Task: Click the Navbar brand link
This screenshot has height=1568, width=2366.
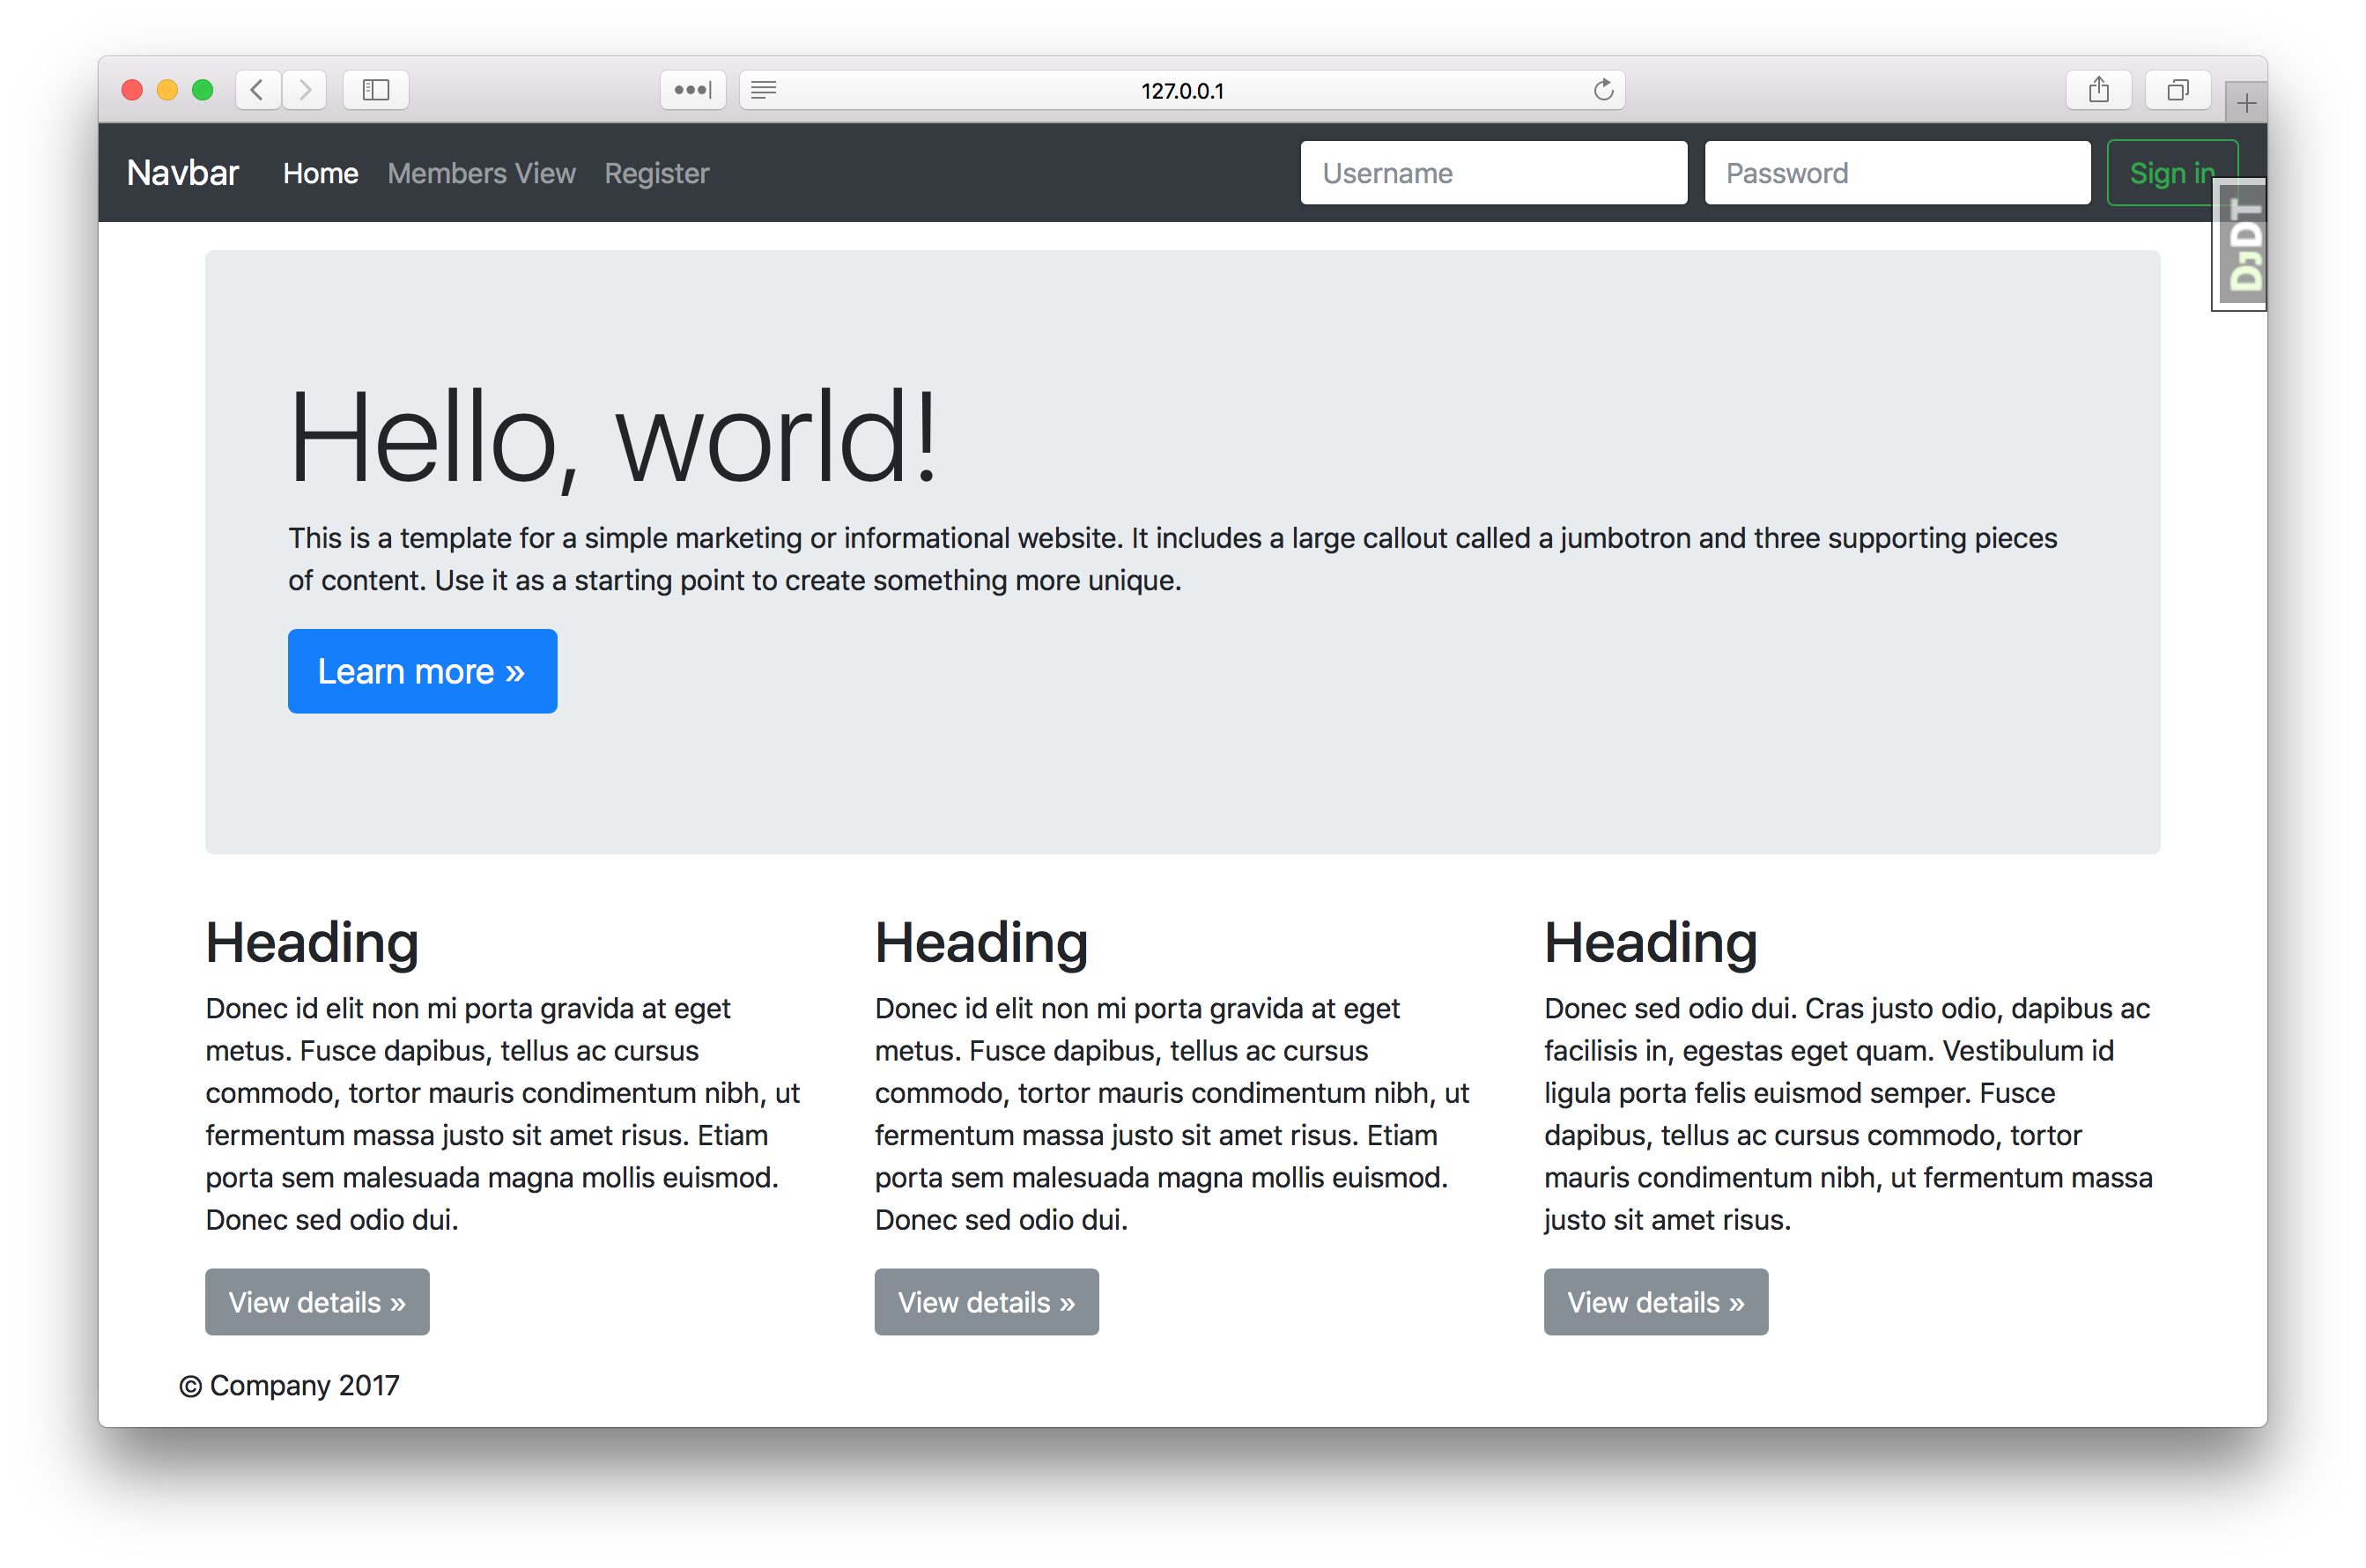Action: 183,173
